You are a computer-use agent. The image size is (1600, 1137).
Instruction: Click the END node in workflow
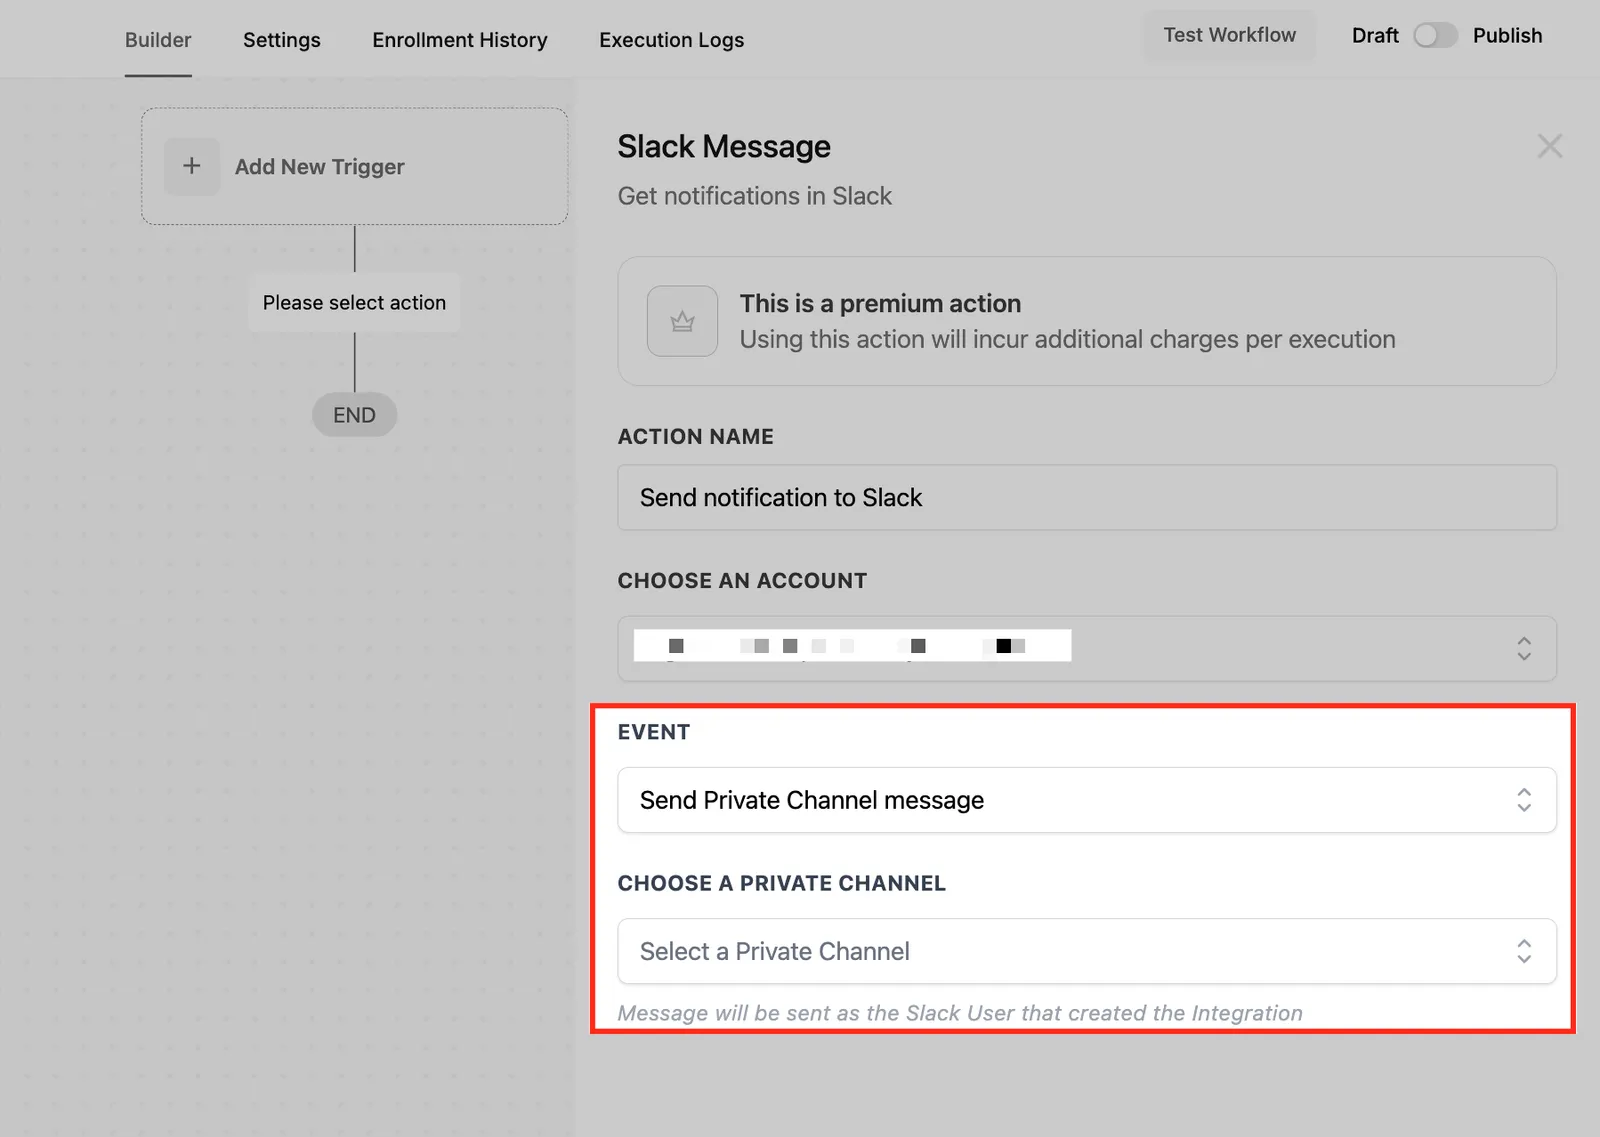pos(354,414)
